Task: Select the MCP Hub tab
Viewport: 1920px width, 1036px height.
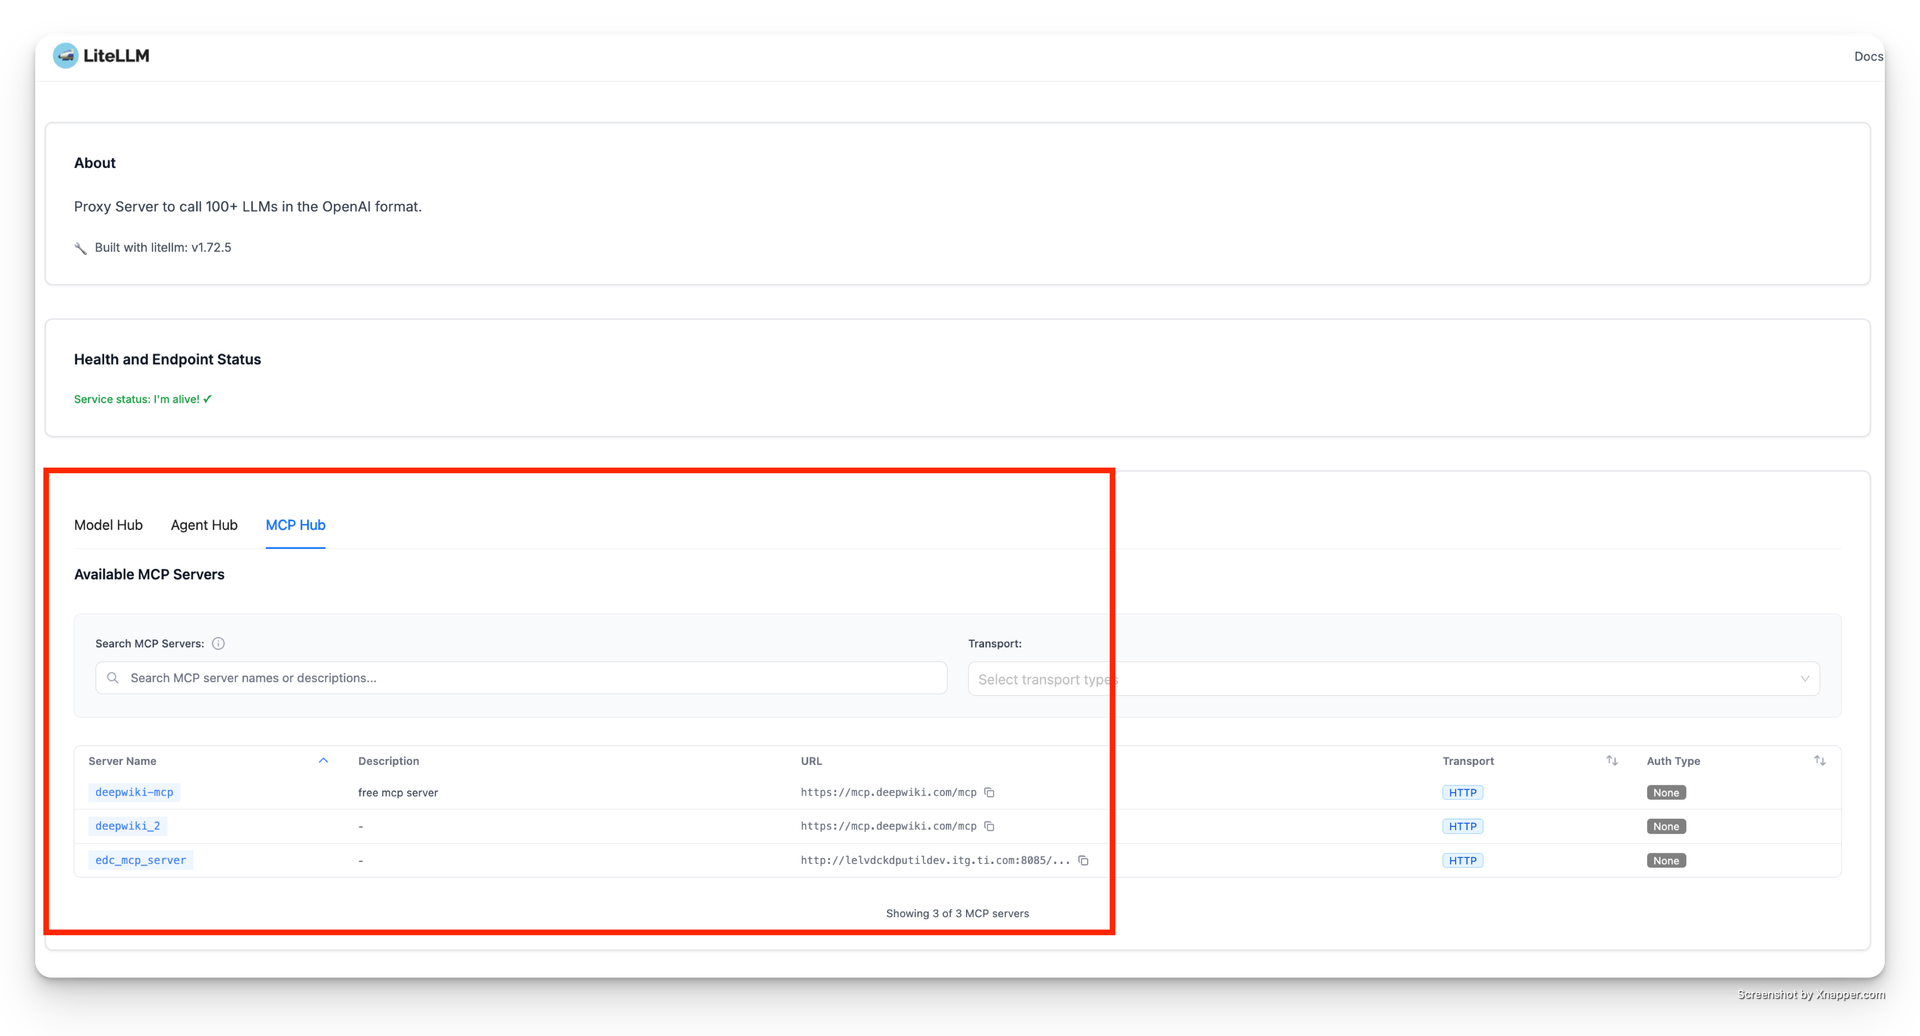Action: 295,525
